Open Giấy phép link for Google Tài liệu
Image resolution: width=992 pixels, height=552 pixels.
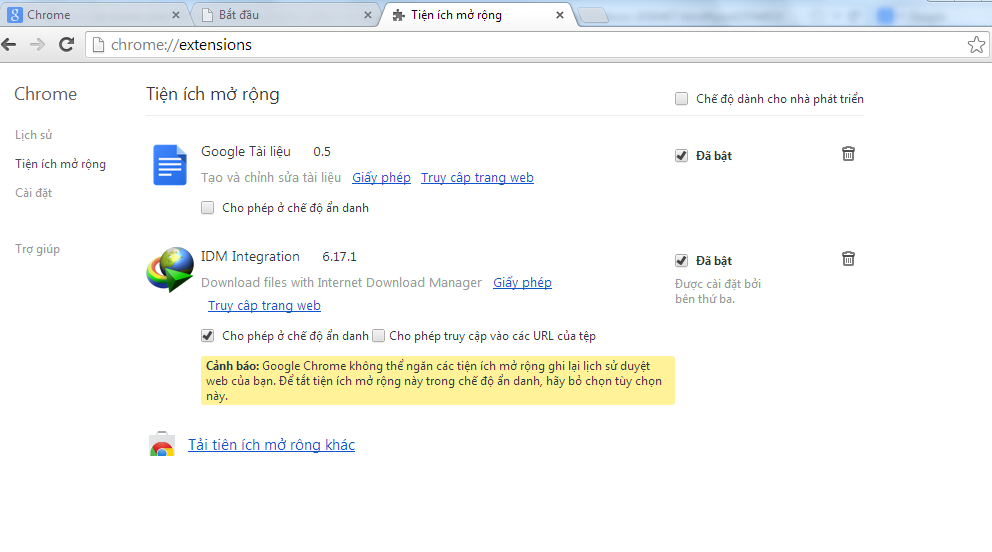point(381,178)
